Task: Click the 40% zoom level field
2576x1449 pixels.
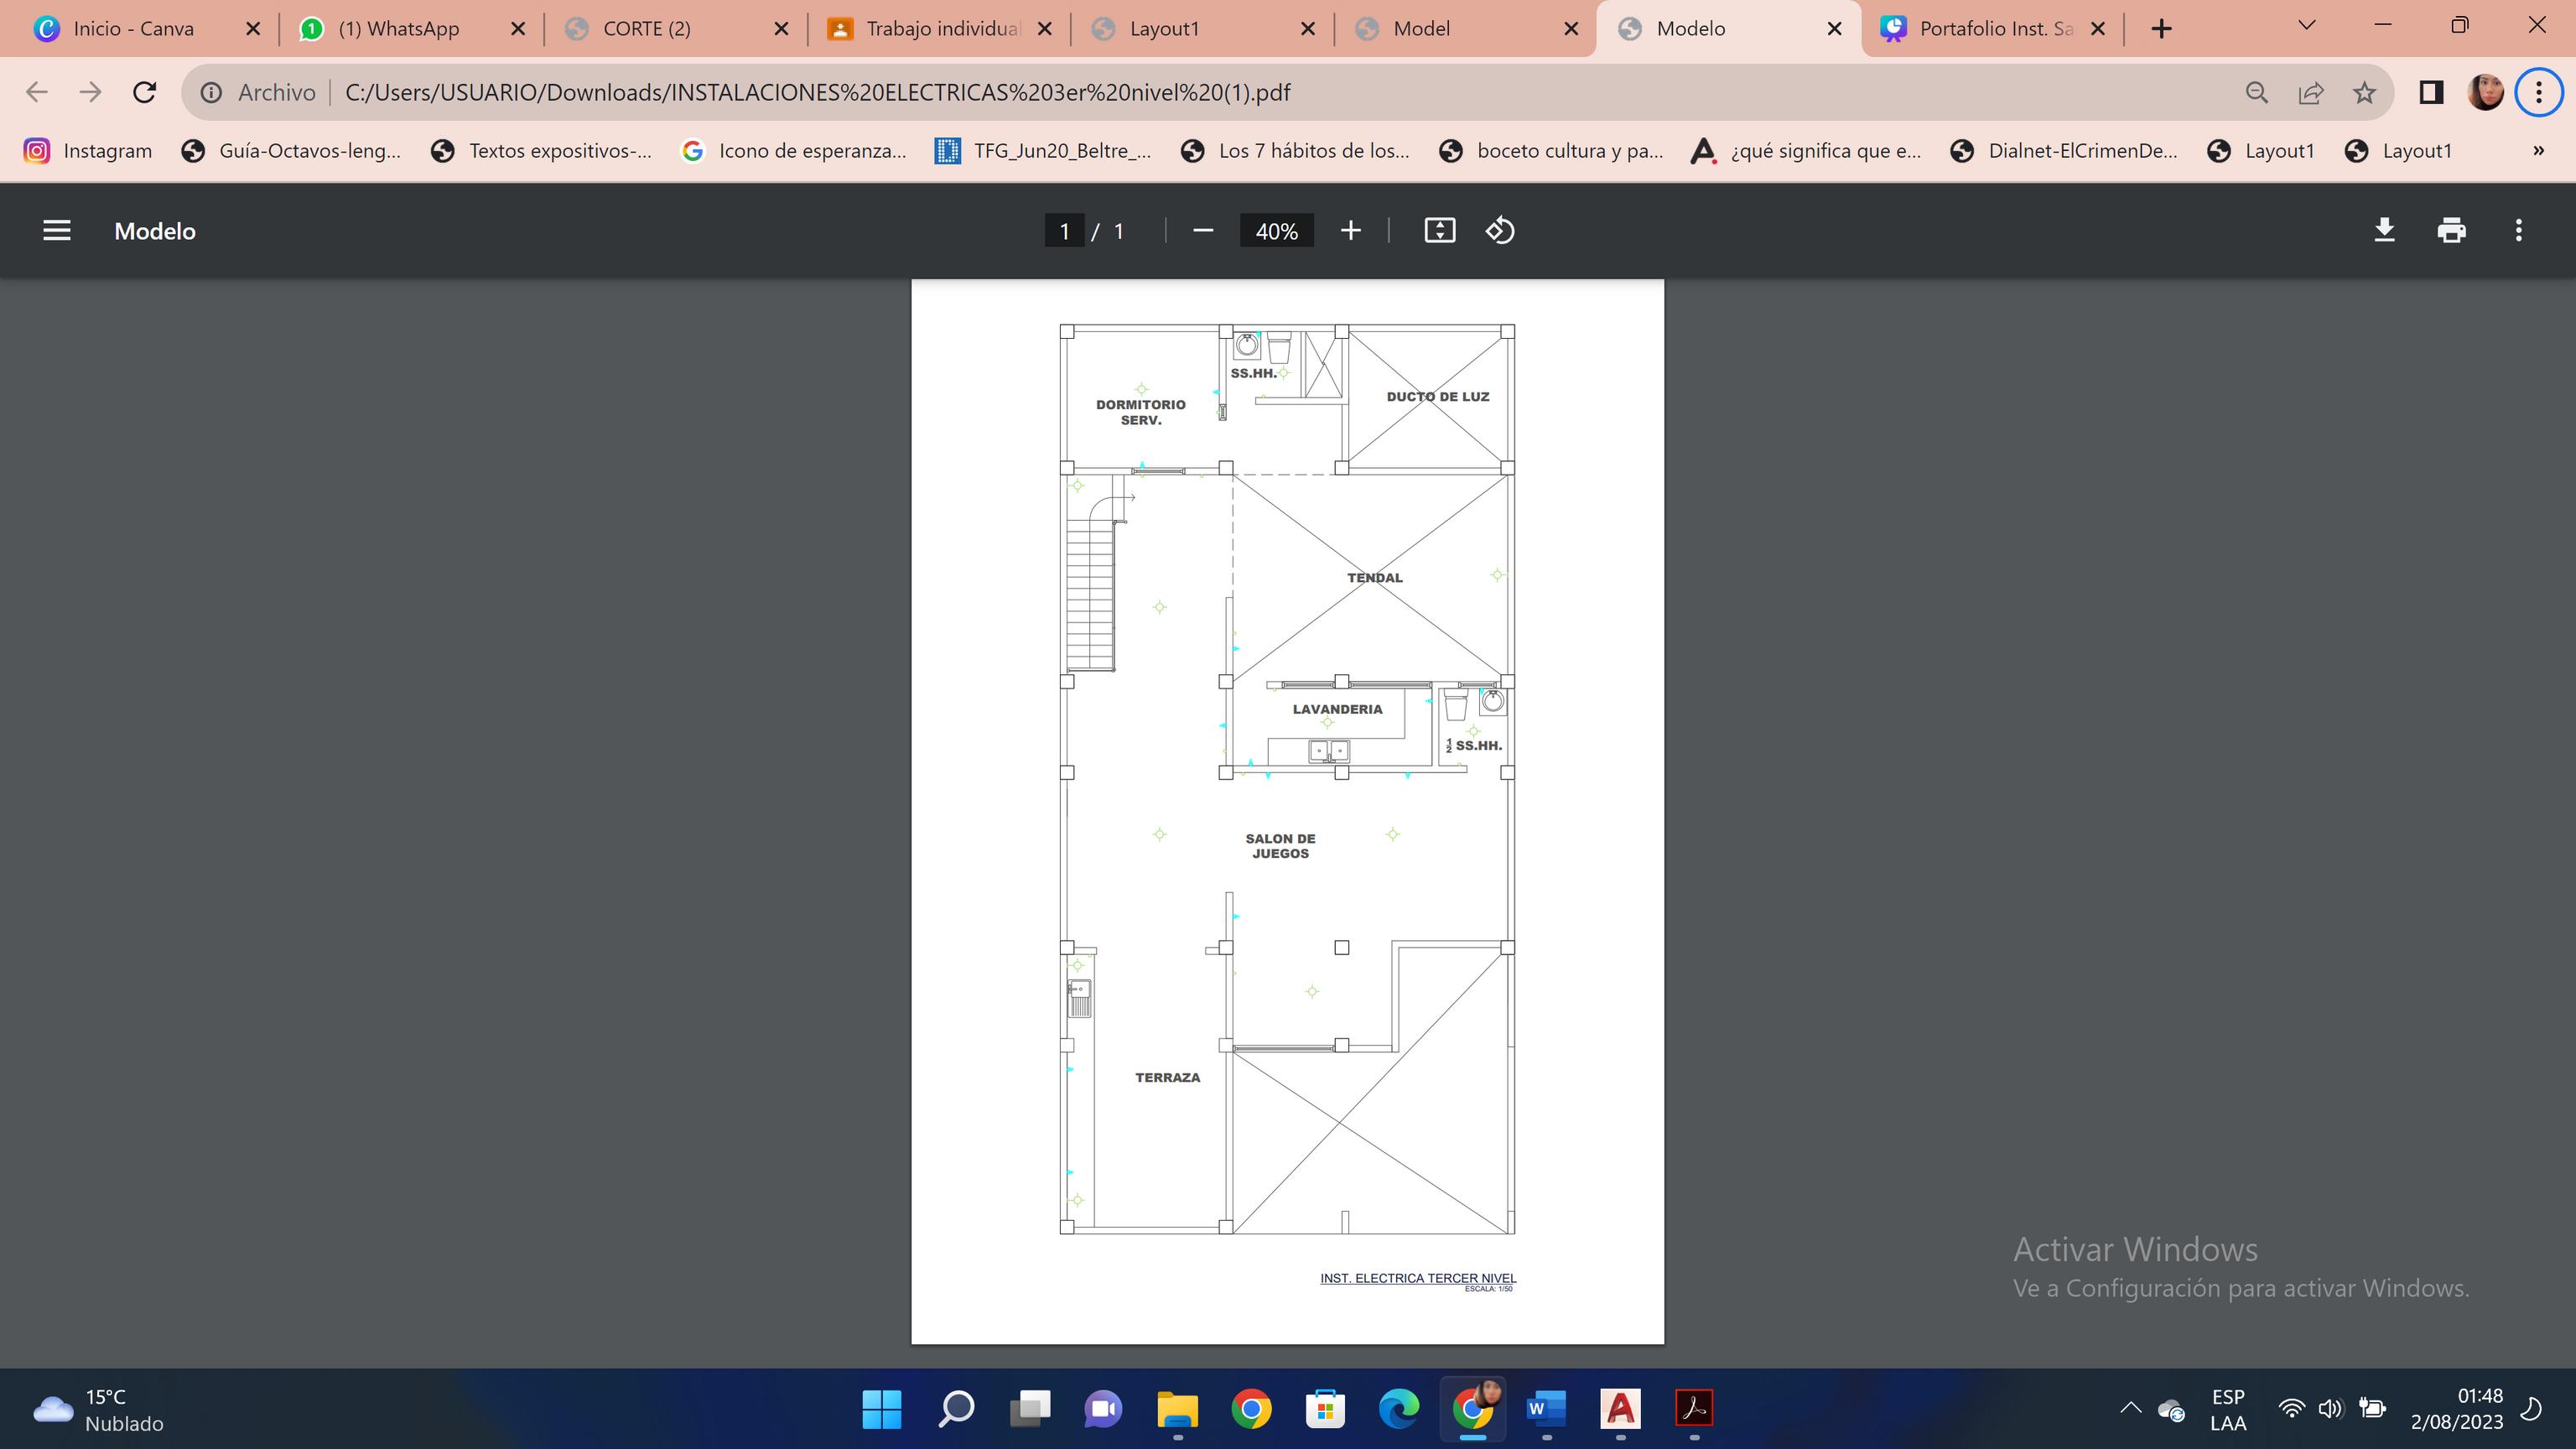Action: pos(1276,231)
